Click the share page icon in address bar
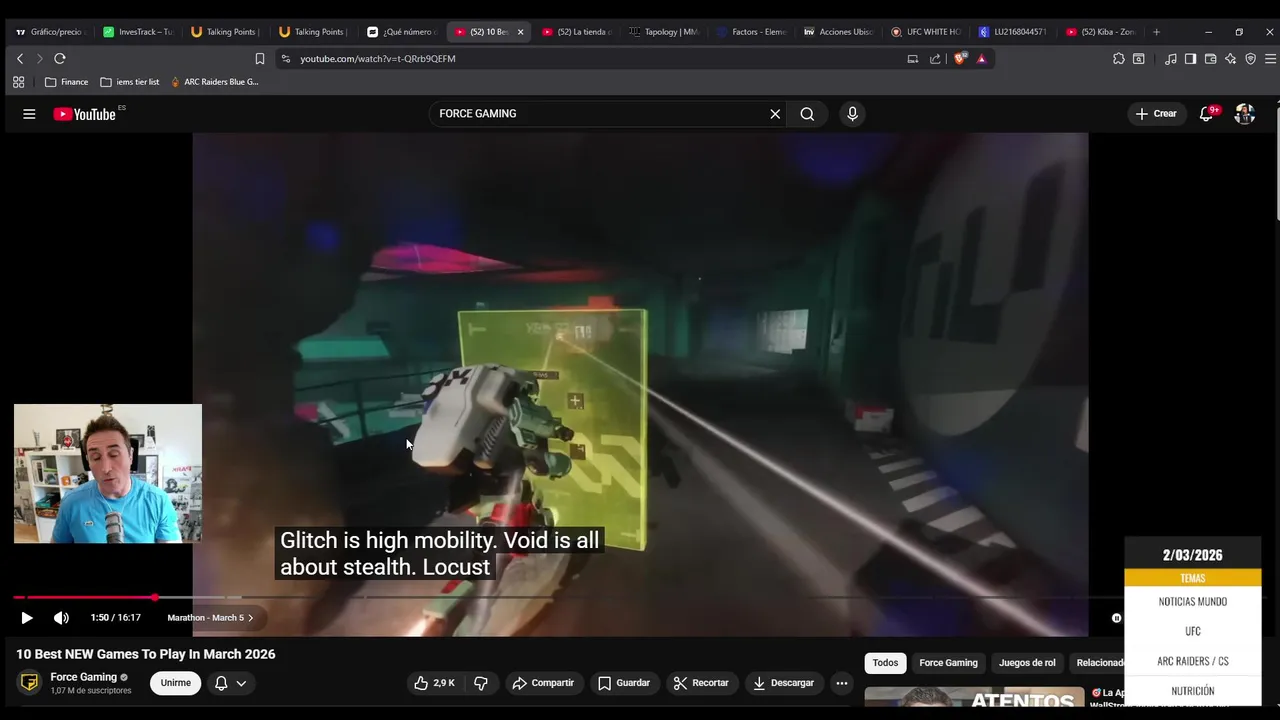Screen dimensions: 1280x720 point(935,59)
